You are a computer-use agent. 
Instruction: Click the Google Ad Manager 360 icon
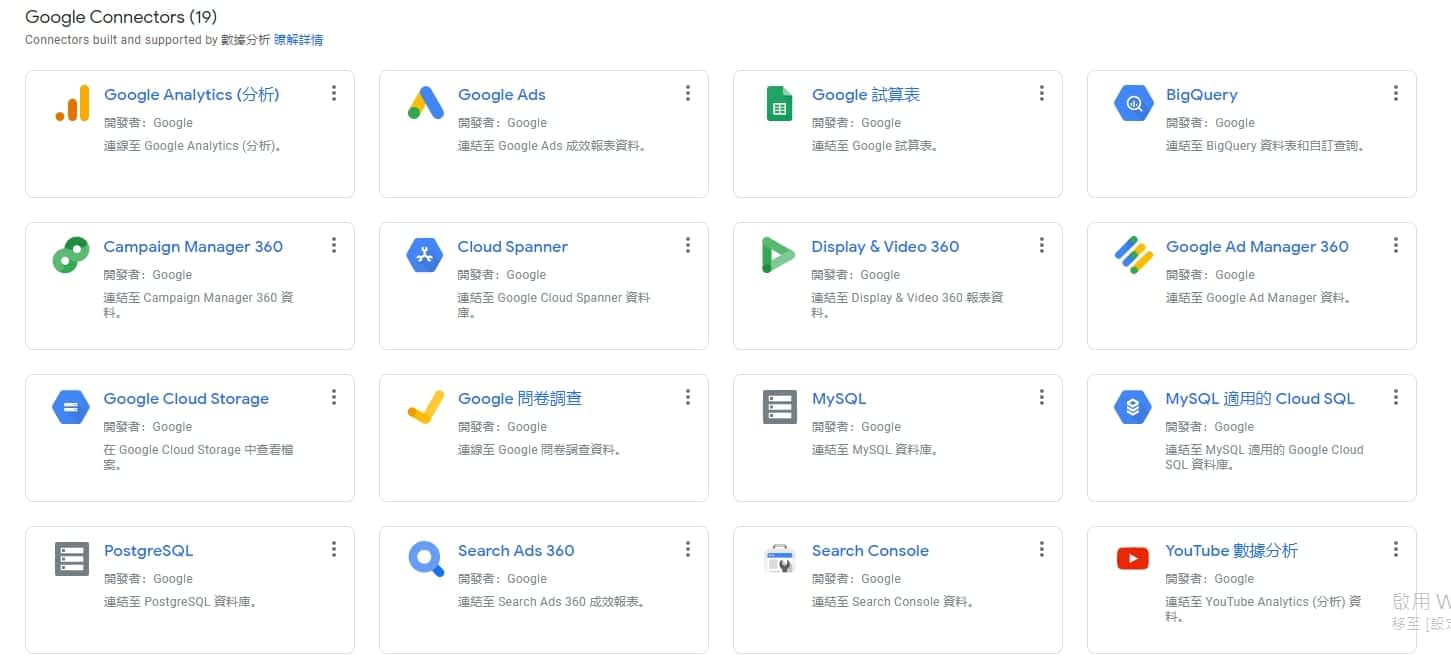pyautogui.click(x=1133, y=255)
